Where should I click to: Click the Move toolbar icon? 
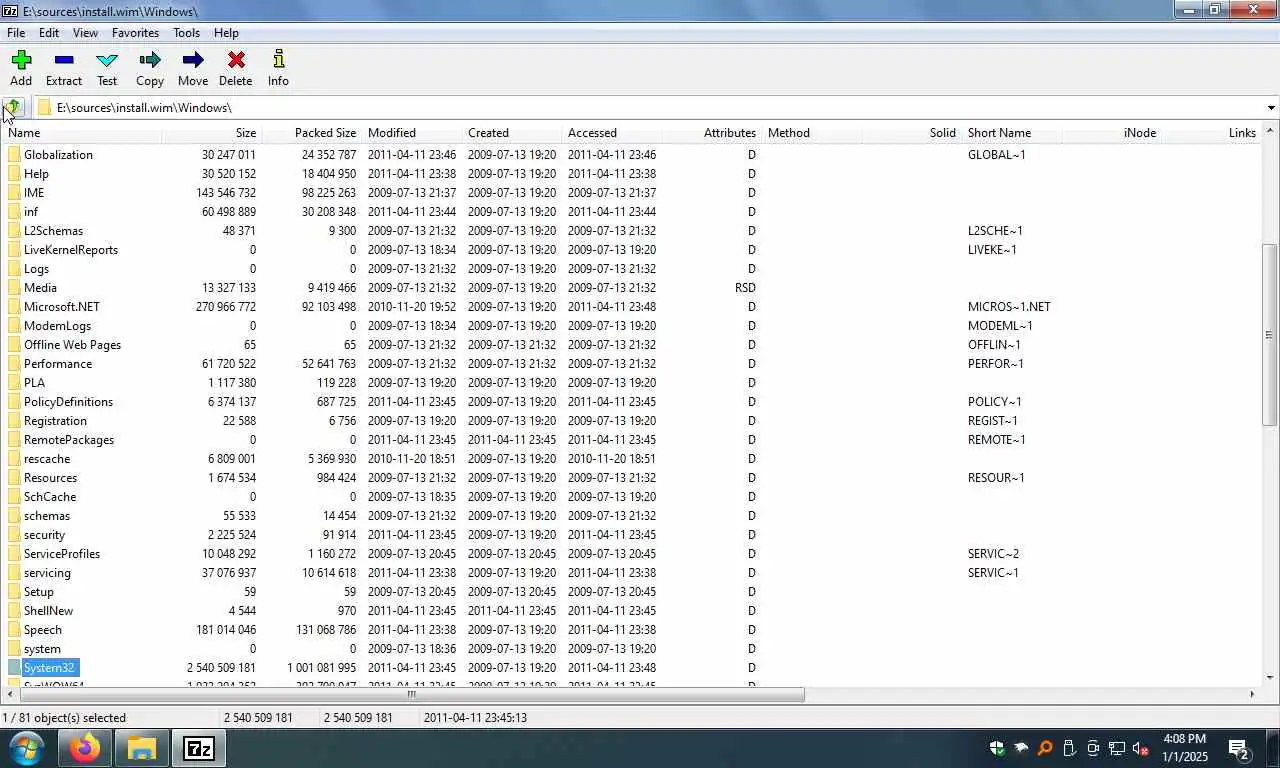point(193,68)
